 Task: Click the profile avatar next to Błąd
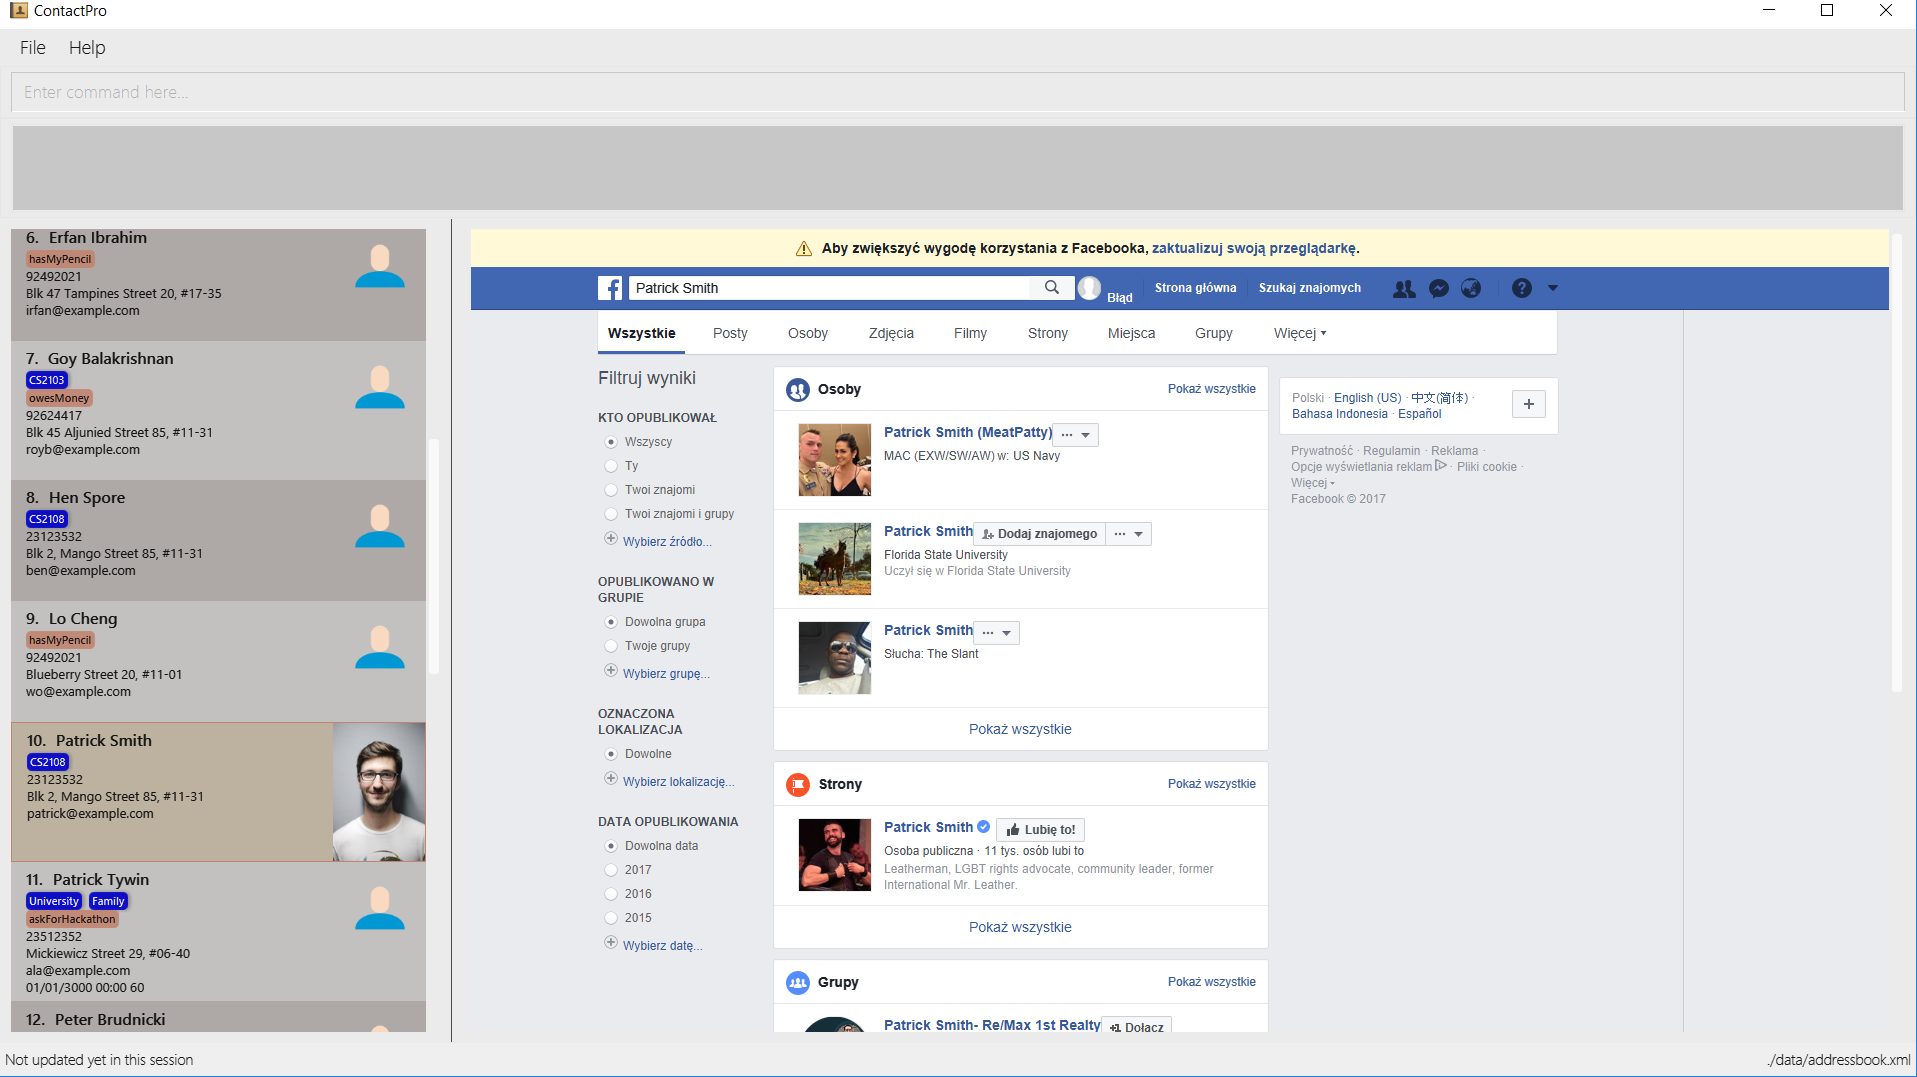point(1090,288)
